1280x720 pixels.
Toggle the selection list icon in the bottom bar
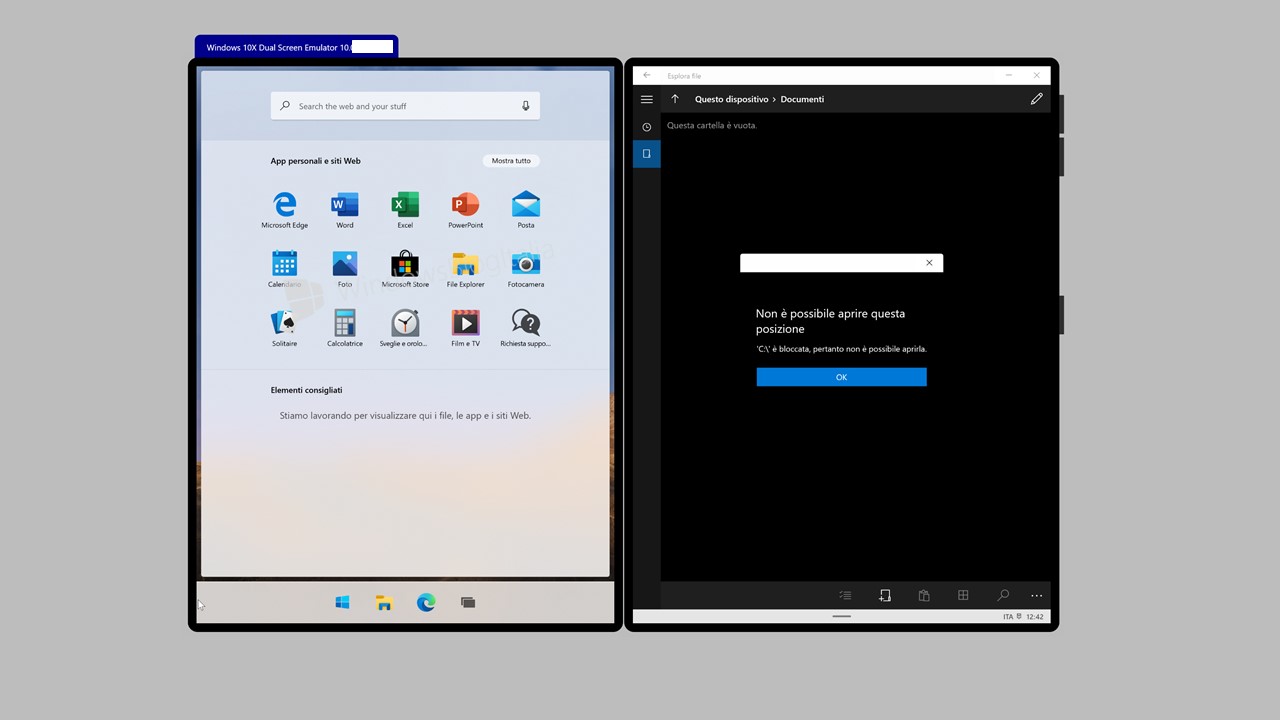pos(846,595)
